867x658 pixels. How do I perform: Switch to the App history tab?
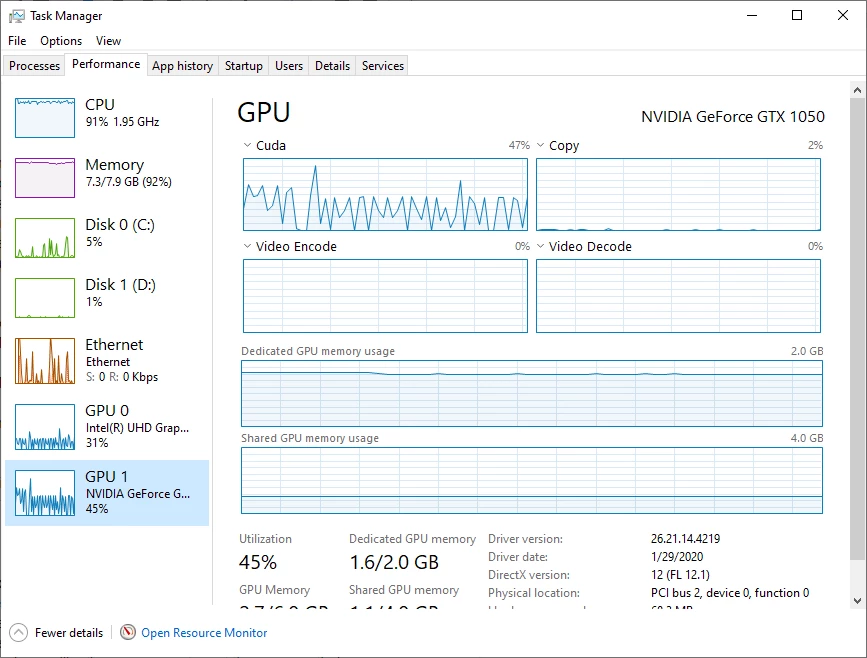182,66
